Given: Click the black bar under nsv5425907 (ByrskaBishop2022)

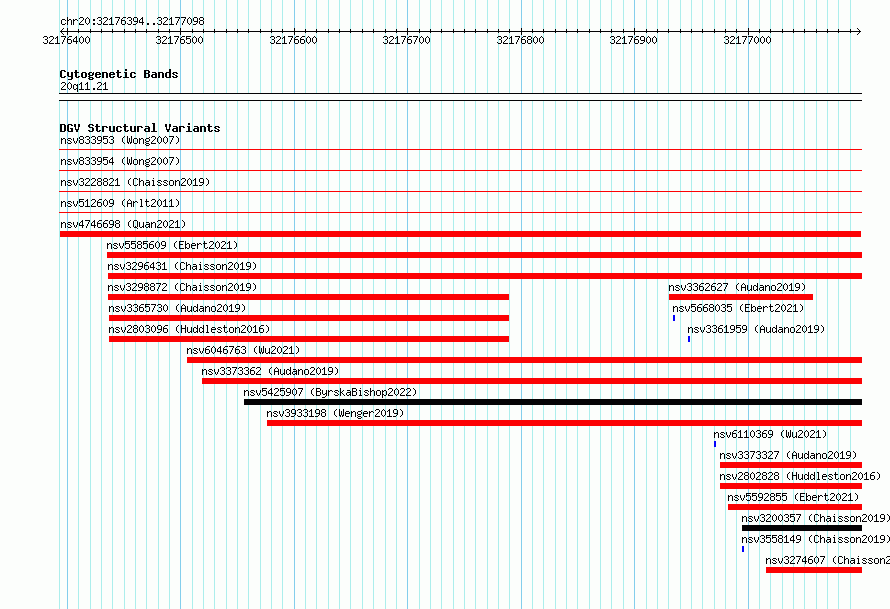Looking at the screenshot, I should tap(553, 402).
